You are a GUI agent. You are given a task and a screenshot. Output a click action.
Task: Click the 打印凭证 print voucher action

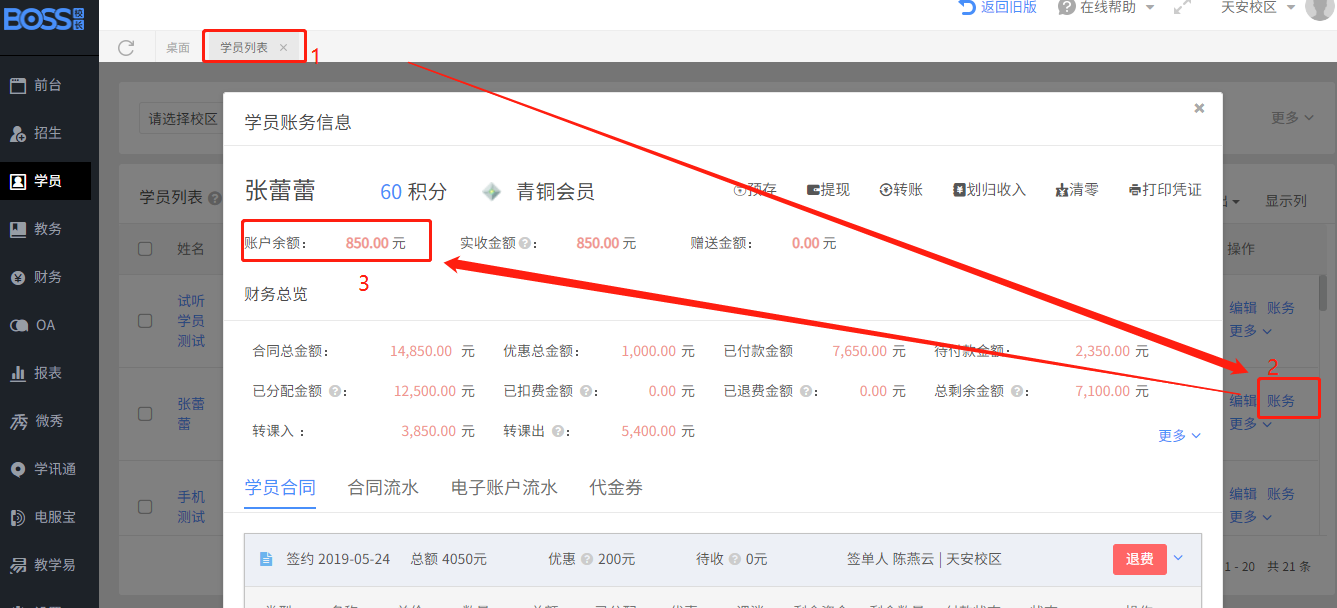click(x=1164, y=190)
